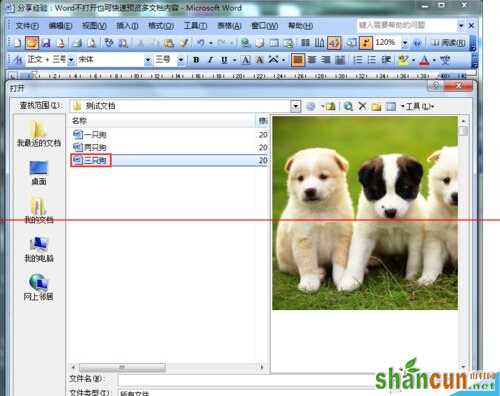500x396 pixels.
Task: Expand the font size 三号 dropdown
Action: point(180,60)
